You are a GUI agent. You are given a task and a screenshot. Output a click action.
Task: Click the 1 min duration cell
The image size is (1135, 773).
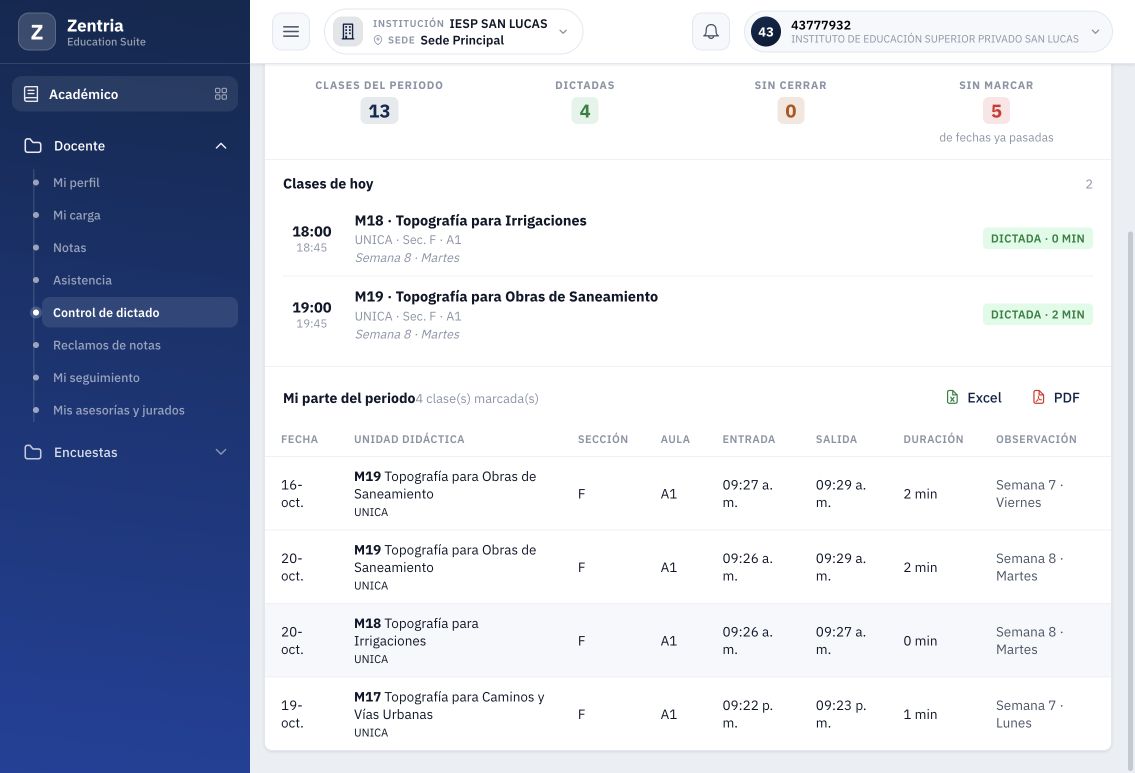coord(920,714)
